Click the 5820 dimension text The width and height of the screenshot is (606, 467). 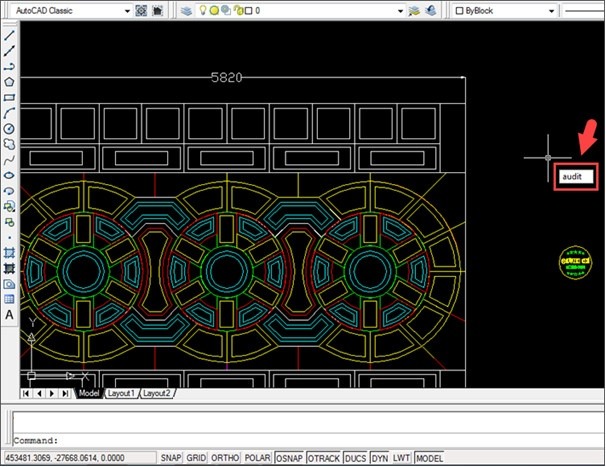pos(226,78)
